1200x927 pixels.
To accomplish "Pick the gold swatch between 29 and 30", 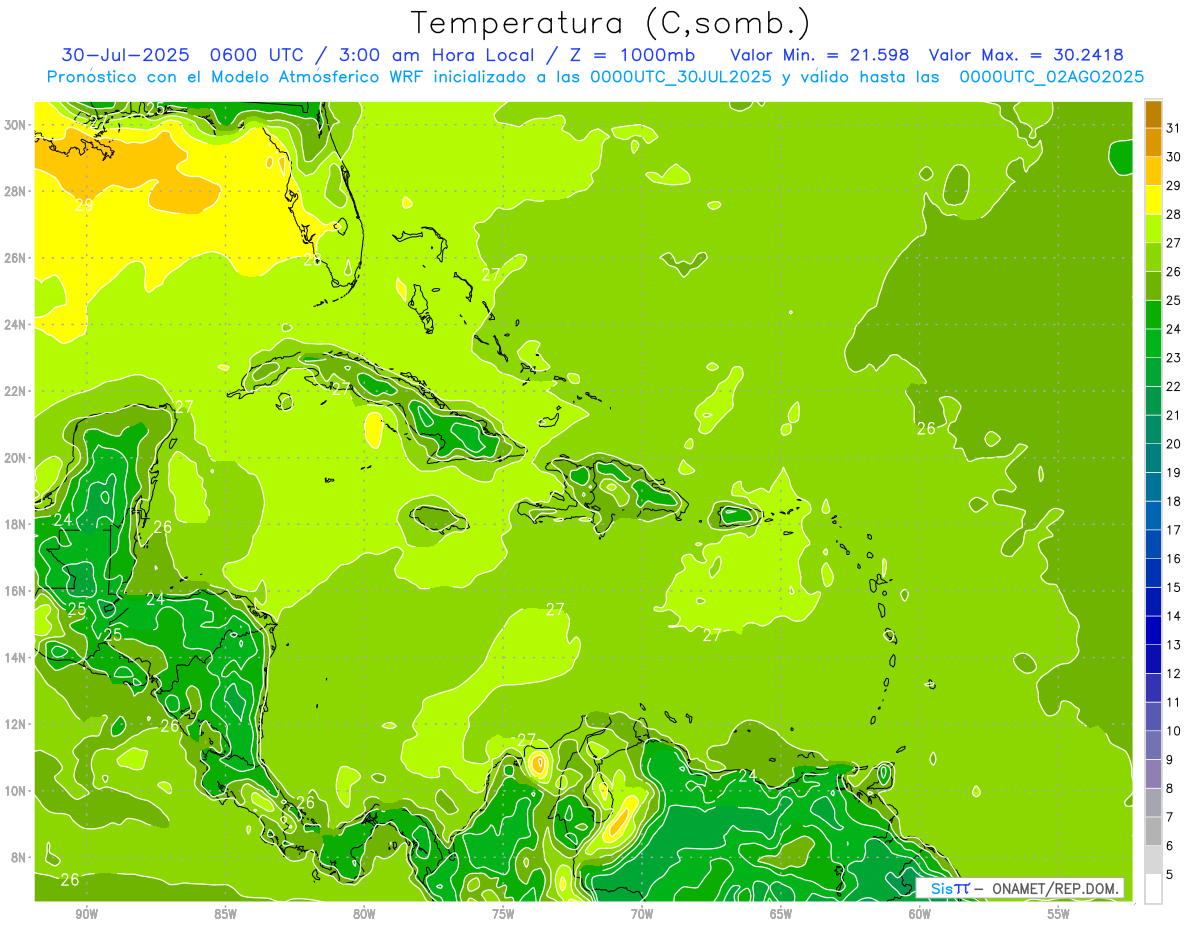I will (1154, 171).
